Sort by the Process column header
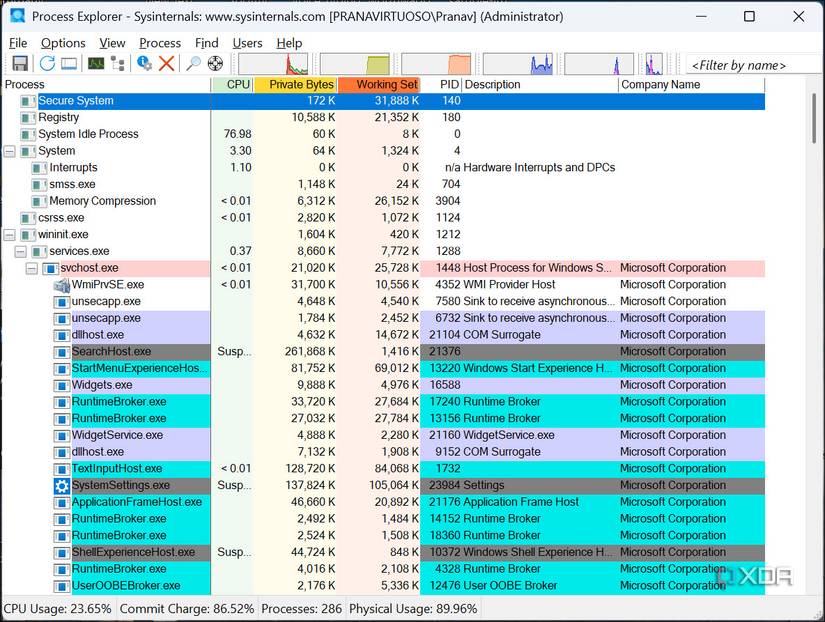825x622 pixels. 107,85
